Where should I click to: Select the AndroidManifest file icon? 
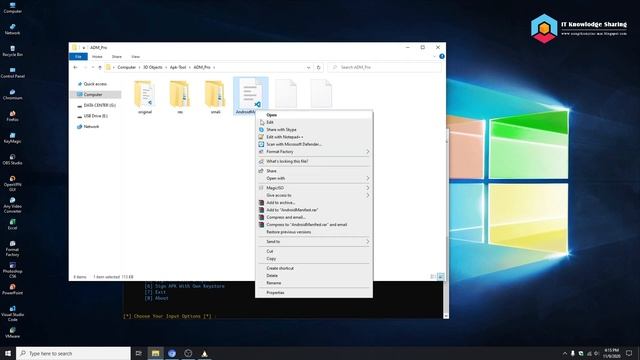point(250,95)
